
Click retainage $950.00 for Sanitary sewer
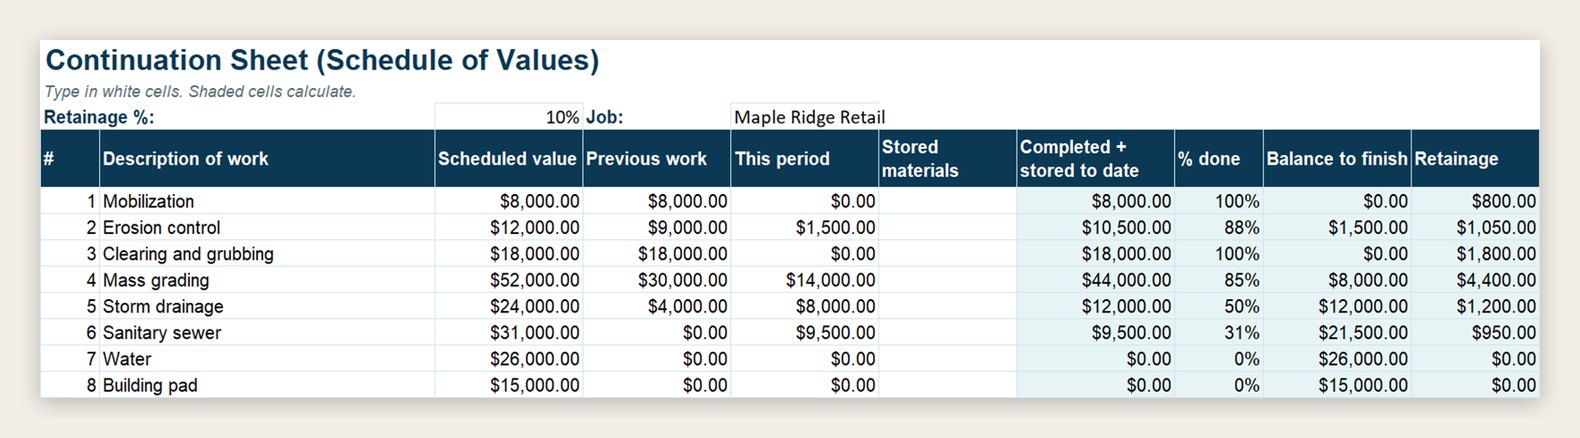tap(1475, 332)
